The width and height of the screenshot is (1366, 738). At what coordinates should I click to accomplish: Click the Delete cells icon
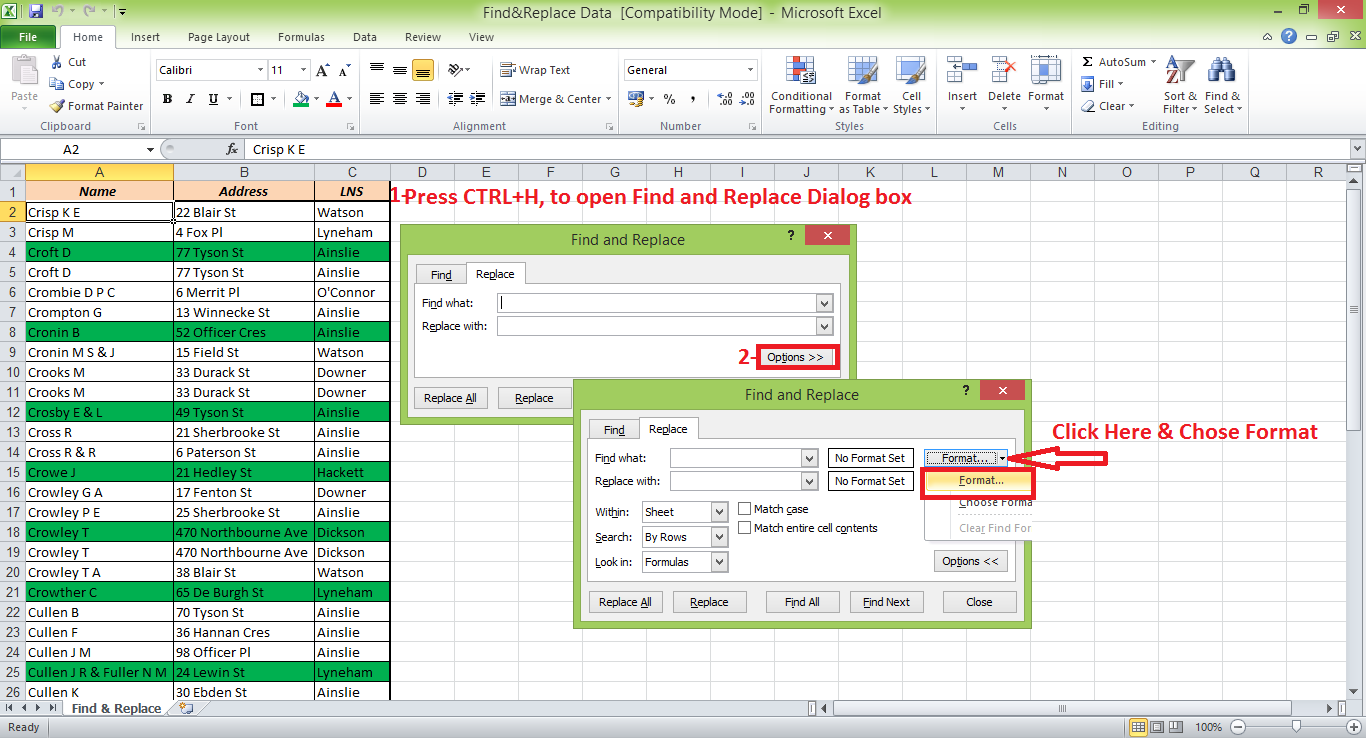[x=1004, y=71]
